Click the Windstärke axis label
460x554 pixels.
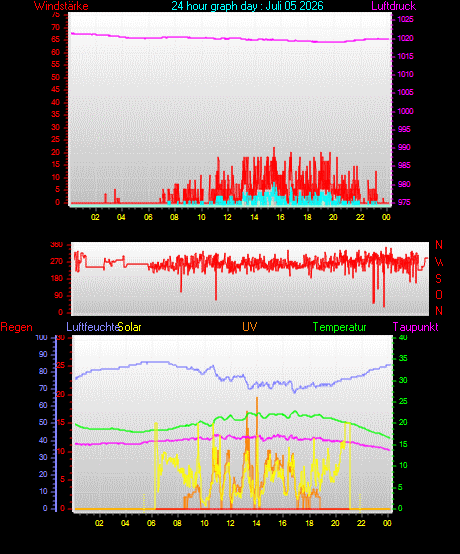[61, 6]
